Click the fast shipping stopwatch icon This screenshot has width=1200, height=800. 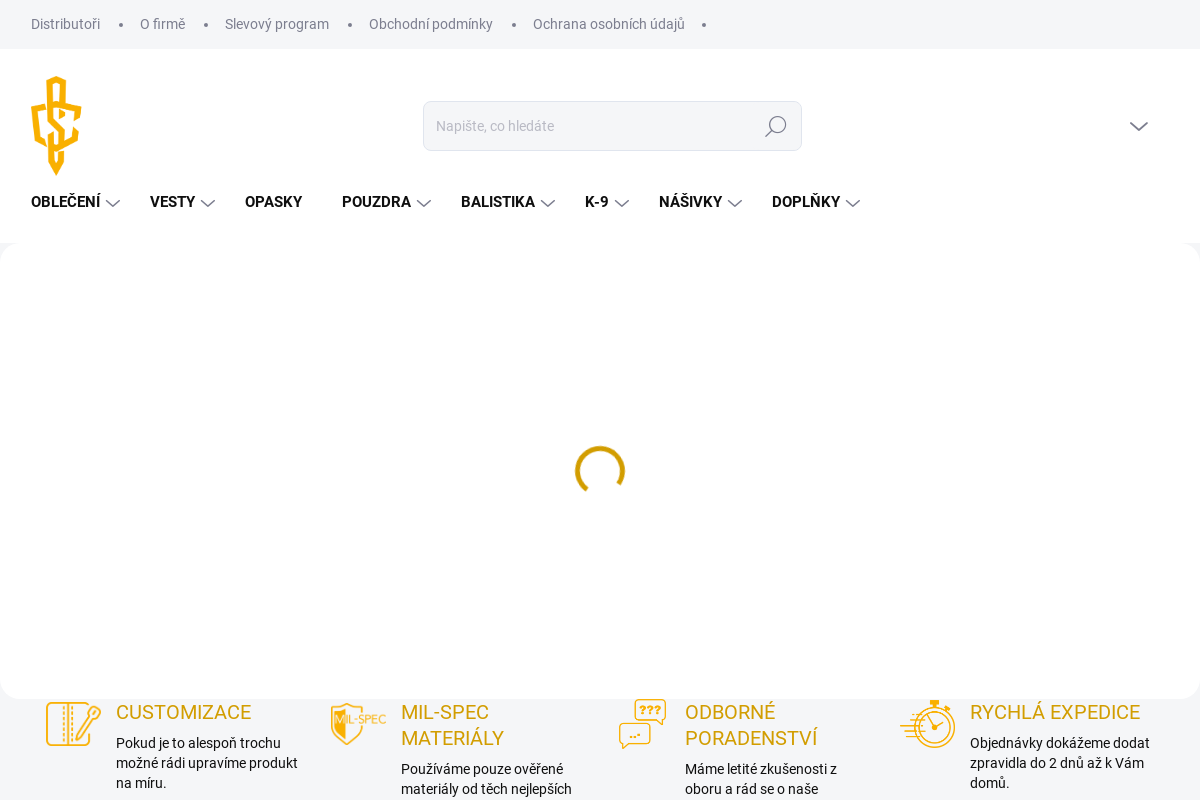coord(928,724)
